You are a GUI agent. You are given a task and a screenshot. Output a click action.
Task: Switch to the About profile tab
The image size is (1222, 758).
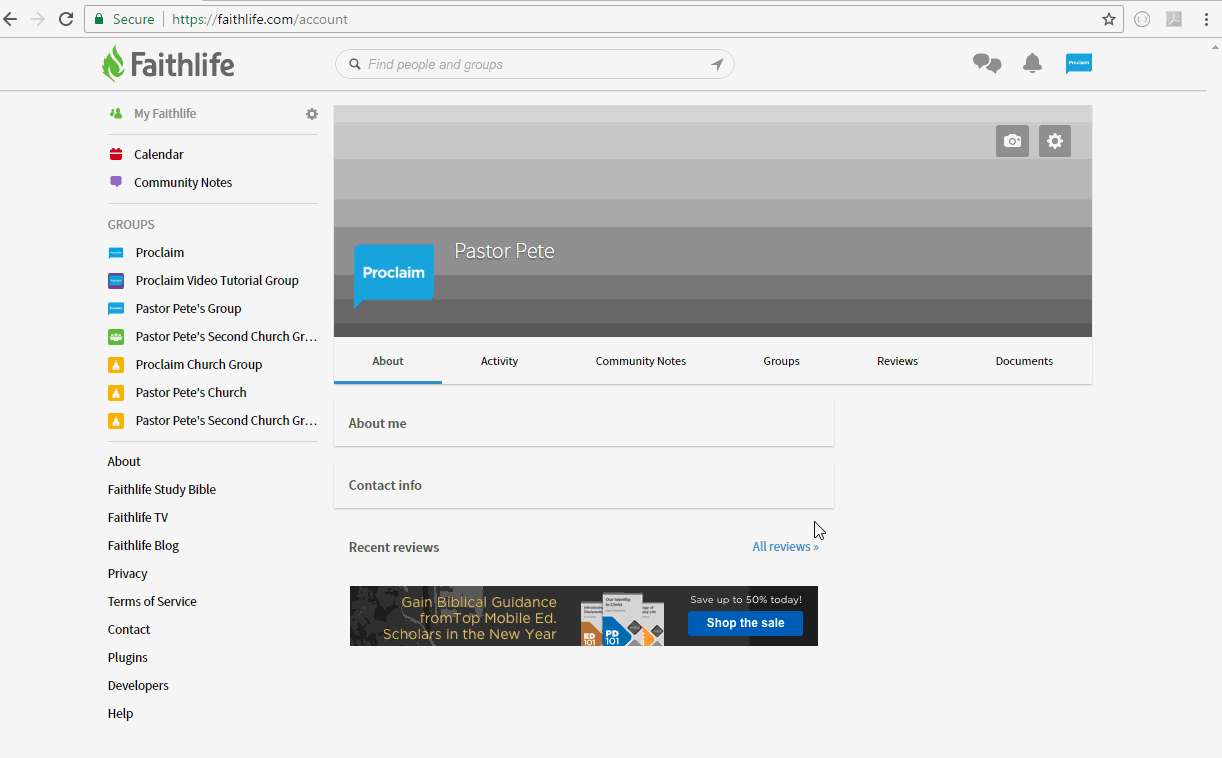click(388, 361)
